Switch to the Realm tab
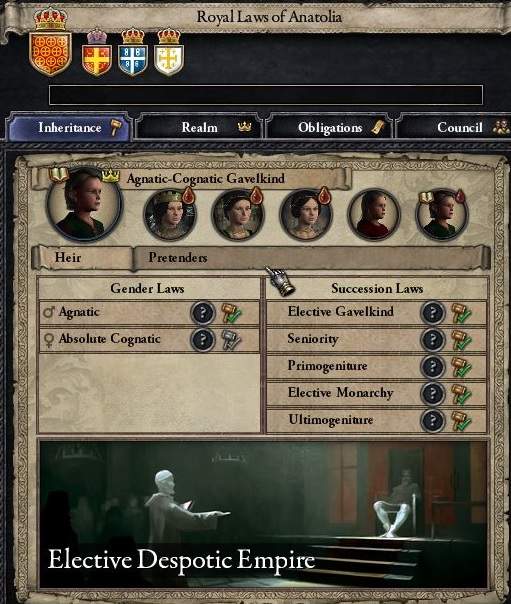The image size is (511, 604). (199, 127)
